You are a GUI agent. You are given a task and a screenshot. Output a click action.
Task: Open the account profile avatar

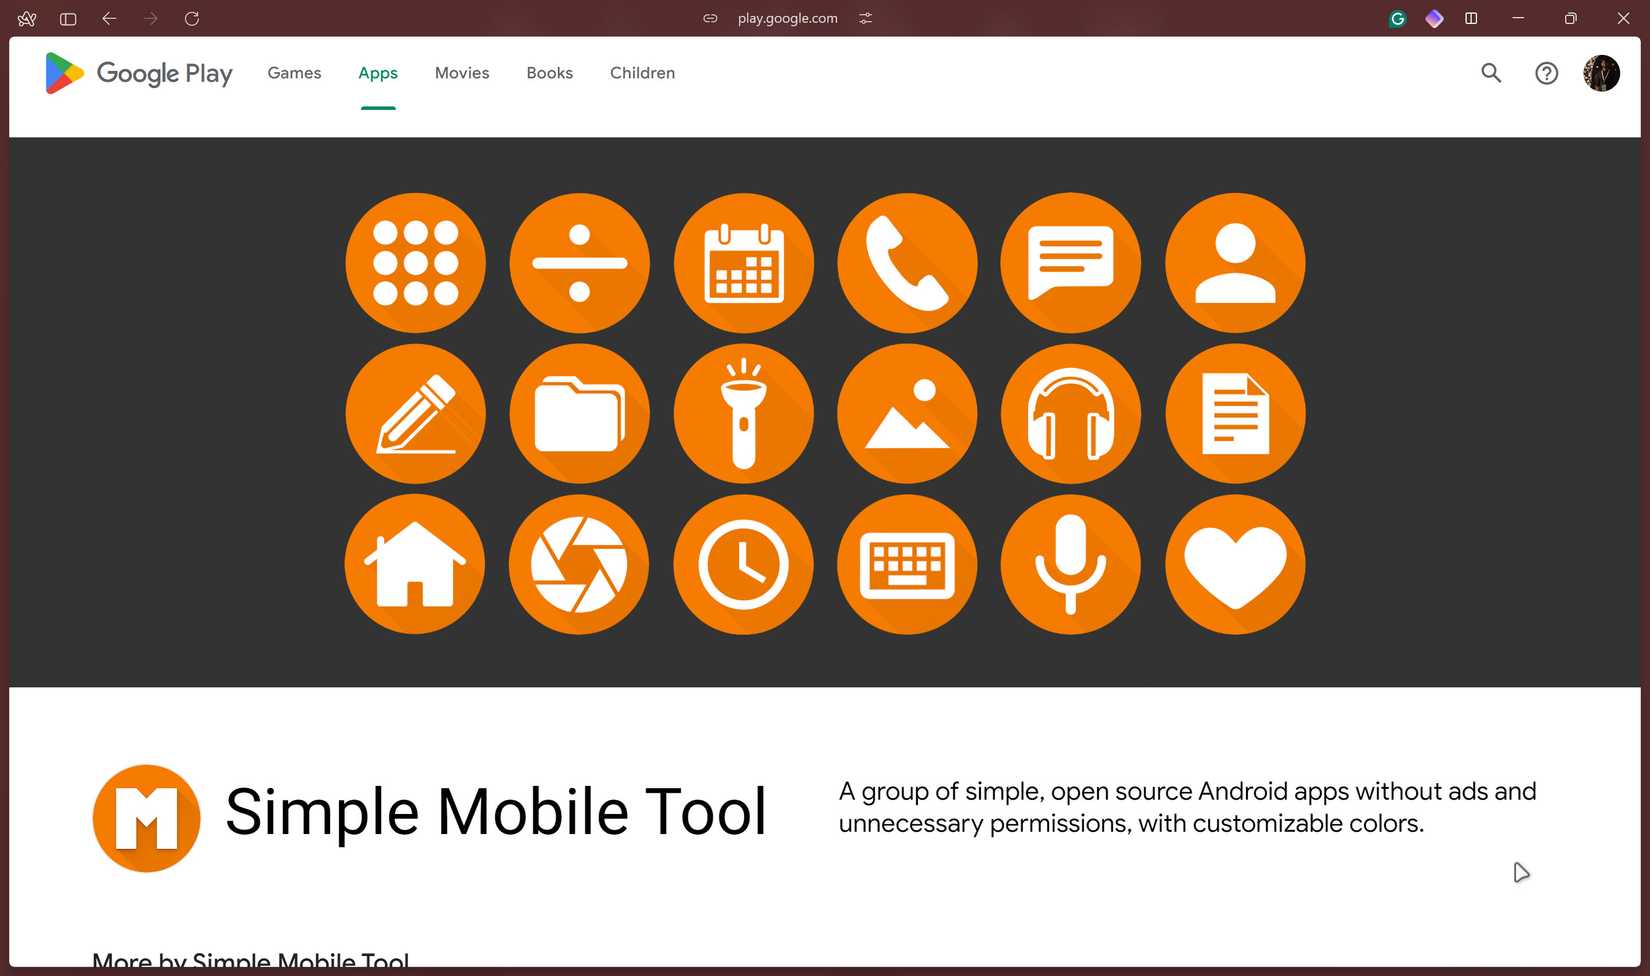click(1601, 73)
